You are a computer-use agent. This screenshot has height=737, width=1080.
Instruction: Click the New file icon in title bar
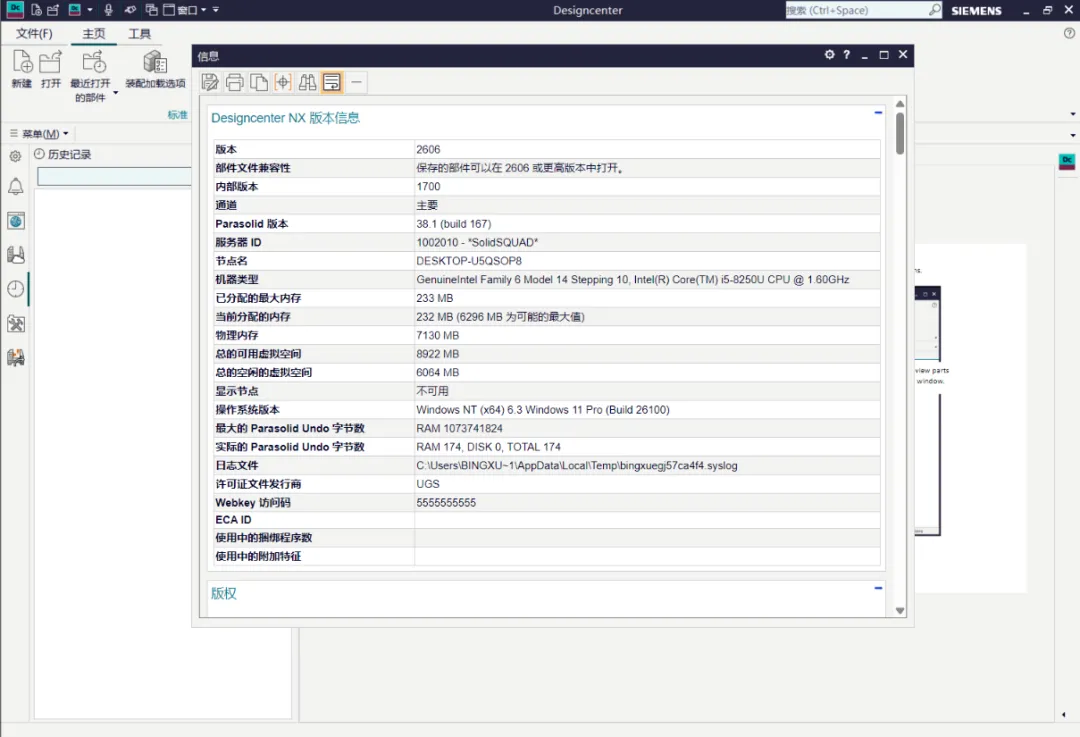point(37,10)
